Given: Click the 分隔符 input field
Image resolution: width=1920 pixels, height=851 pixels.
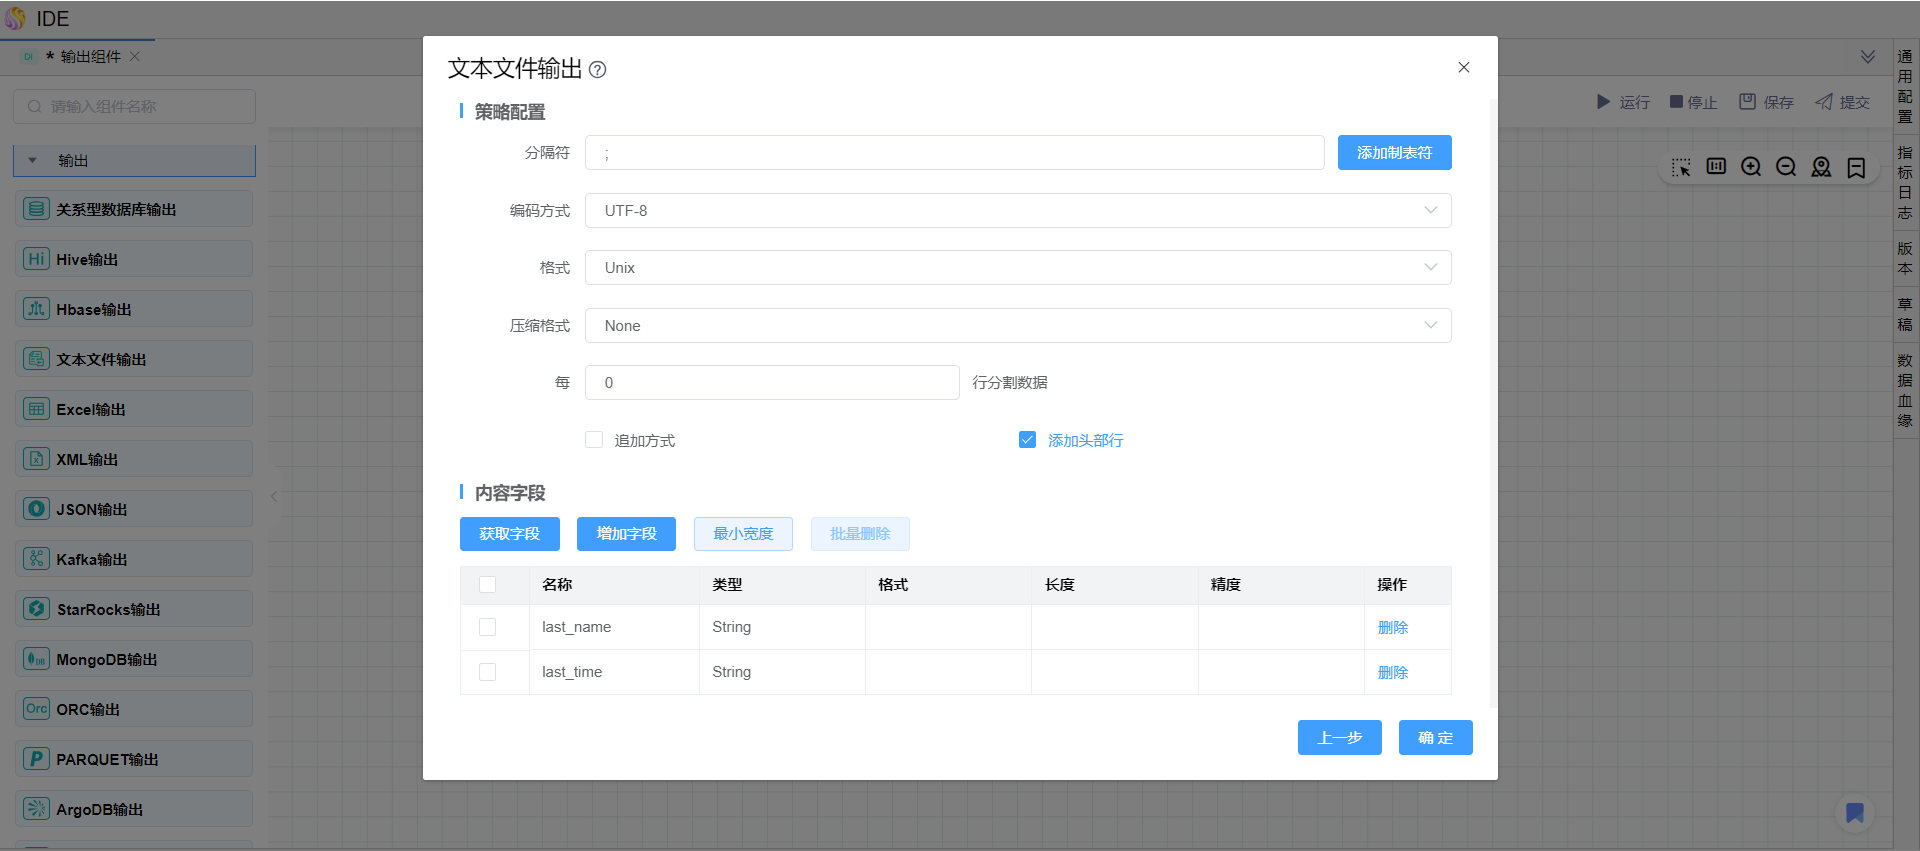Looking at the screenshot, I should (955, 152).
